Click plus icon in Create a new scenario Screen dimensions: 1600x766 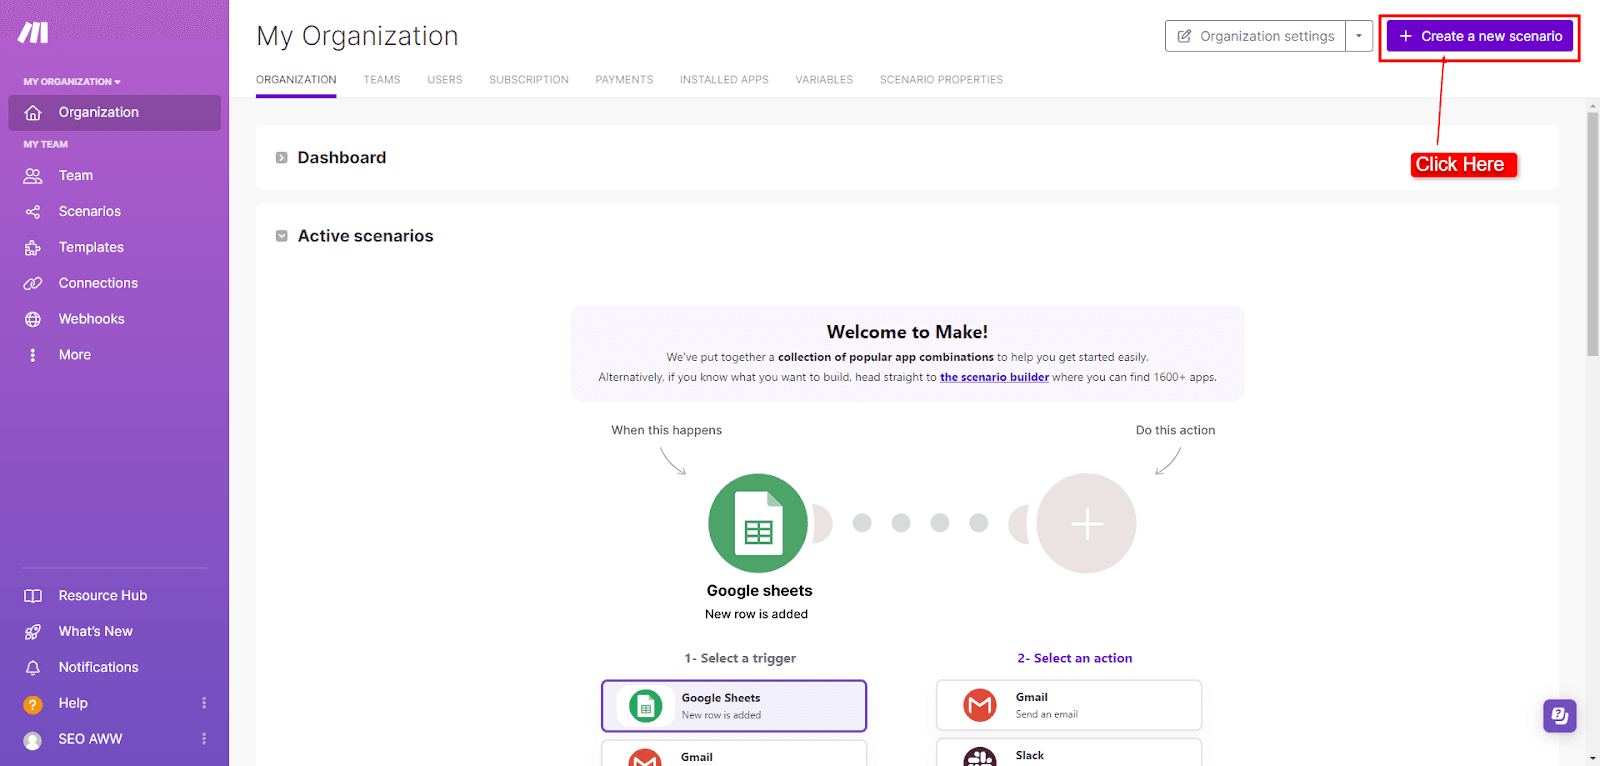point(1405,36)
